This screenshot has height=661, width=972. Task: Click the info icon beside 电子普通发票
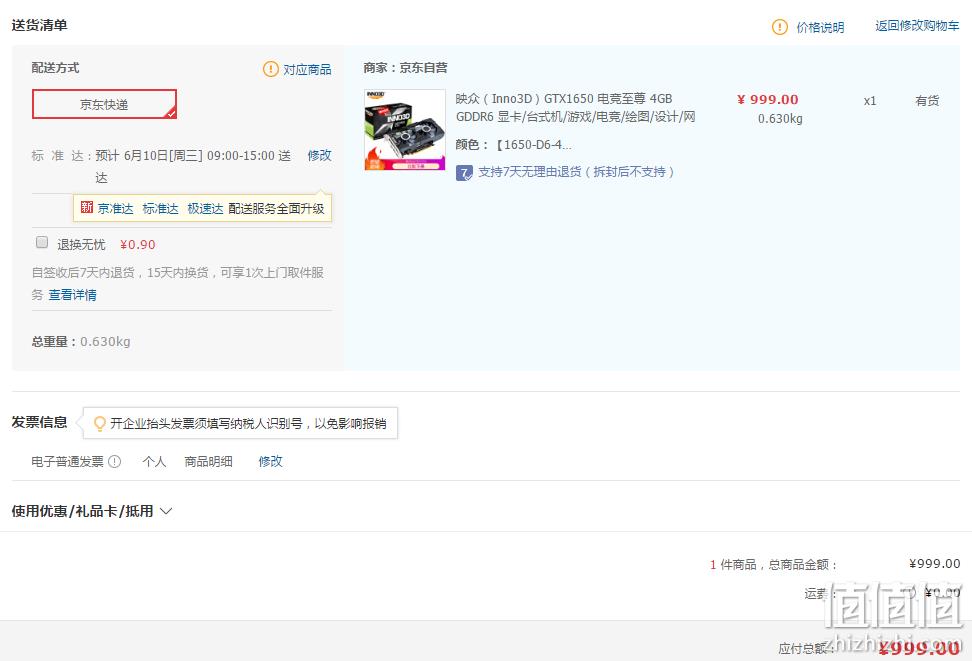[x=115, y=461]
